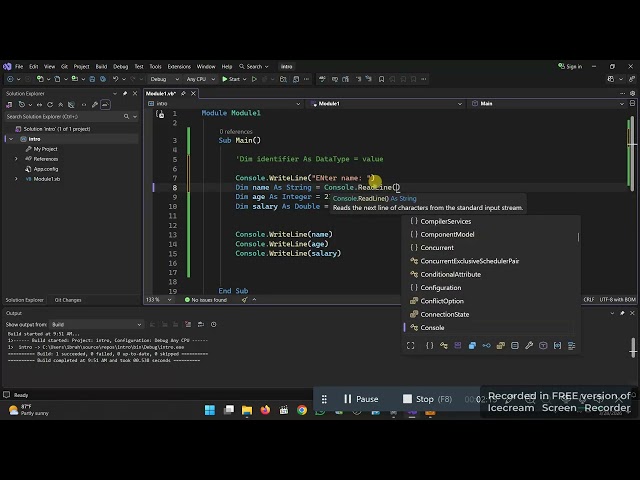Click Save All icon in toolbar
Screen dimensions: 640x480
(103, 79)
